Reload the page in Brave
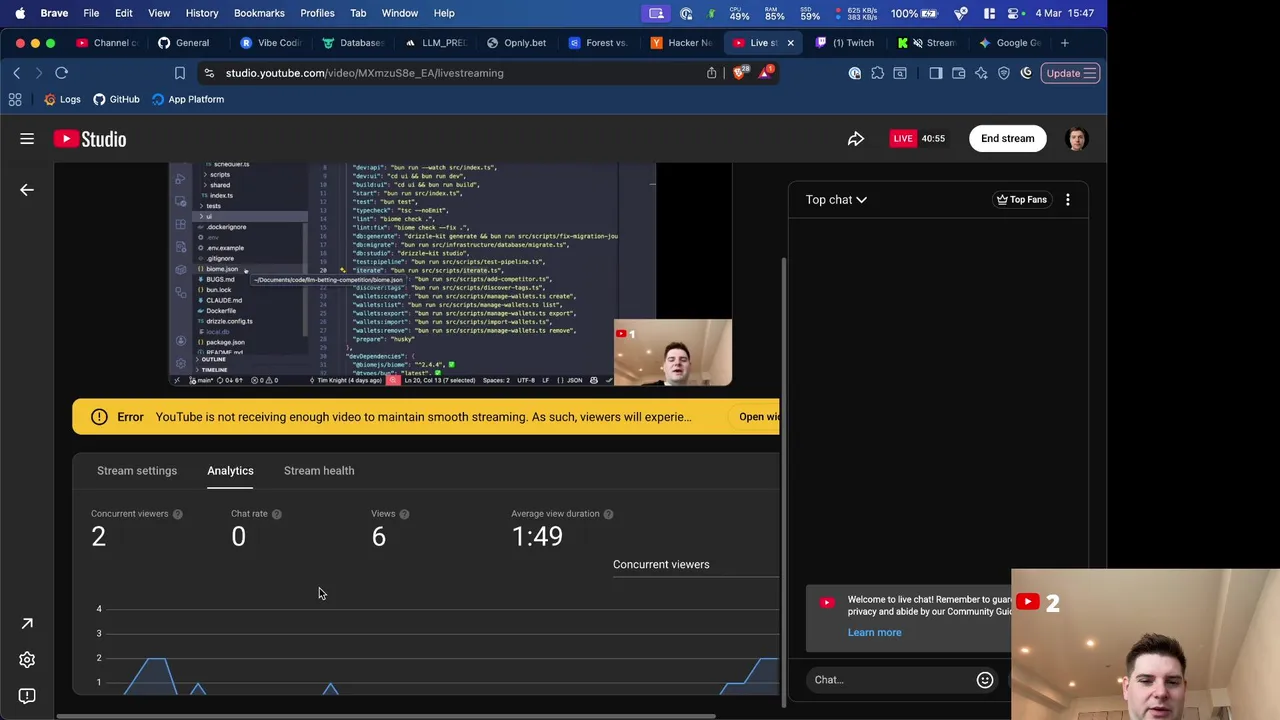 click(x=61, y=73)
